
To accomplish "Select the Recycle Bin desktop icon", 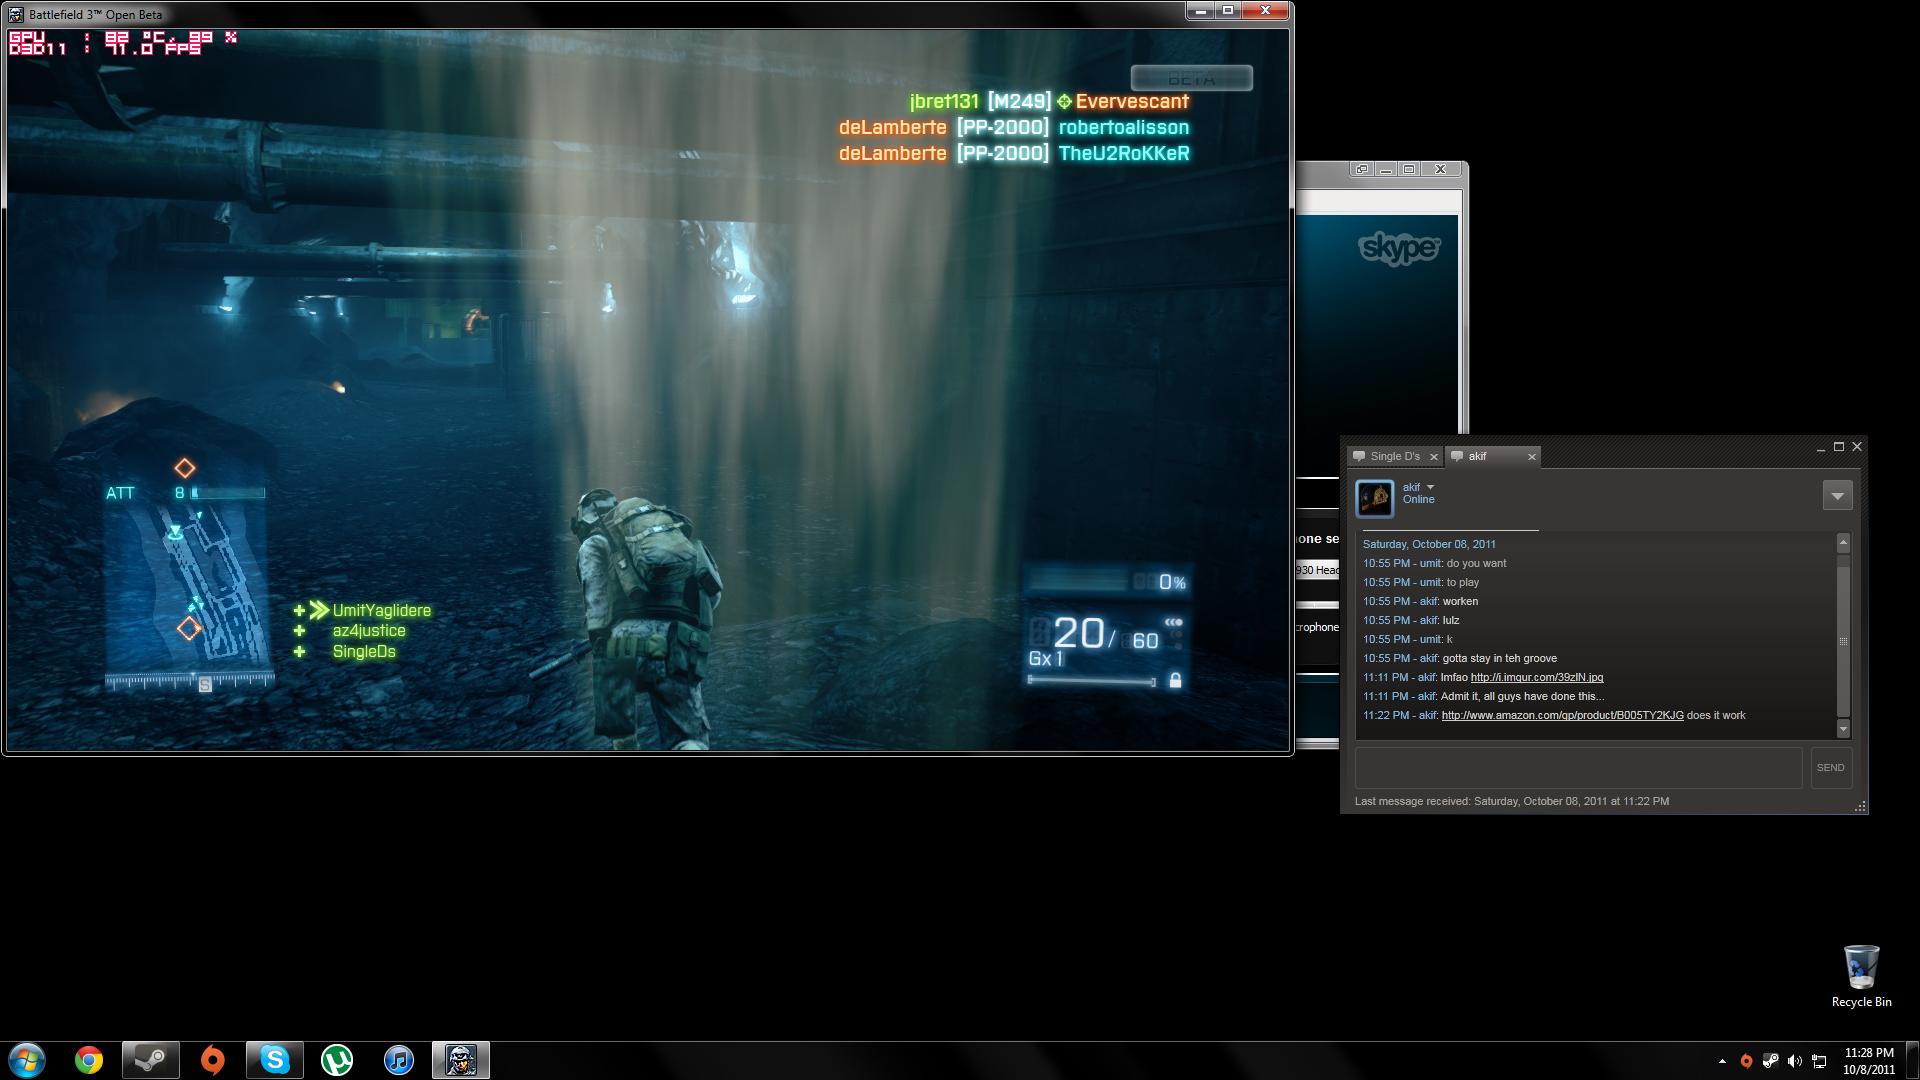I will (1861, 977).
